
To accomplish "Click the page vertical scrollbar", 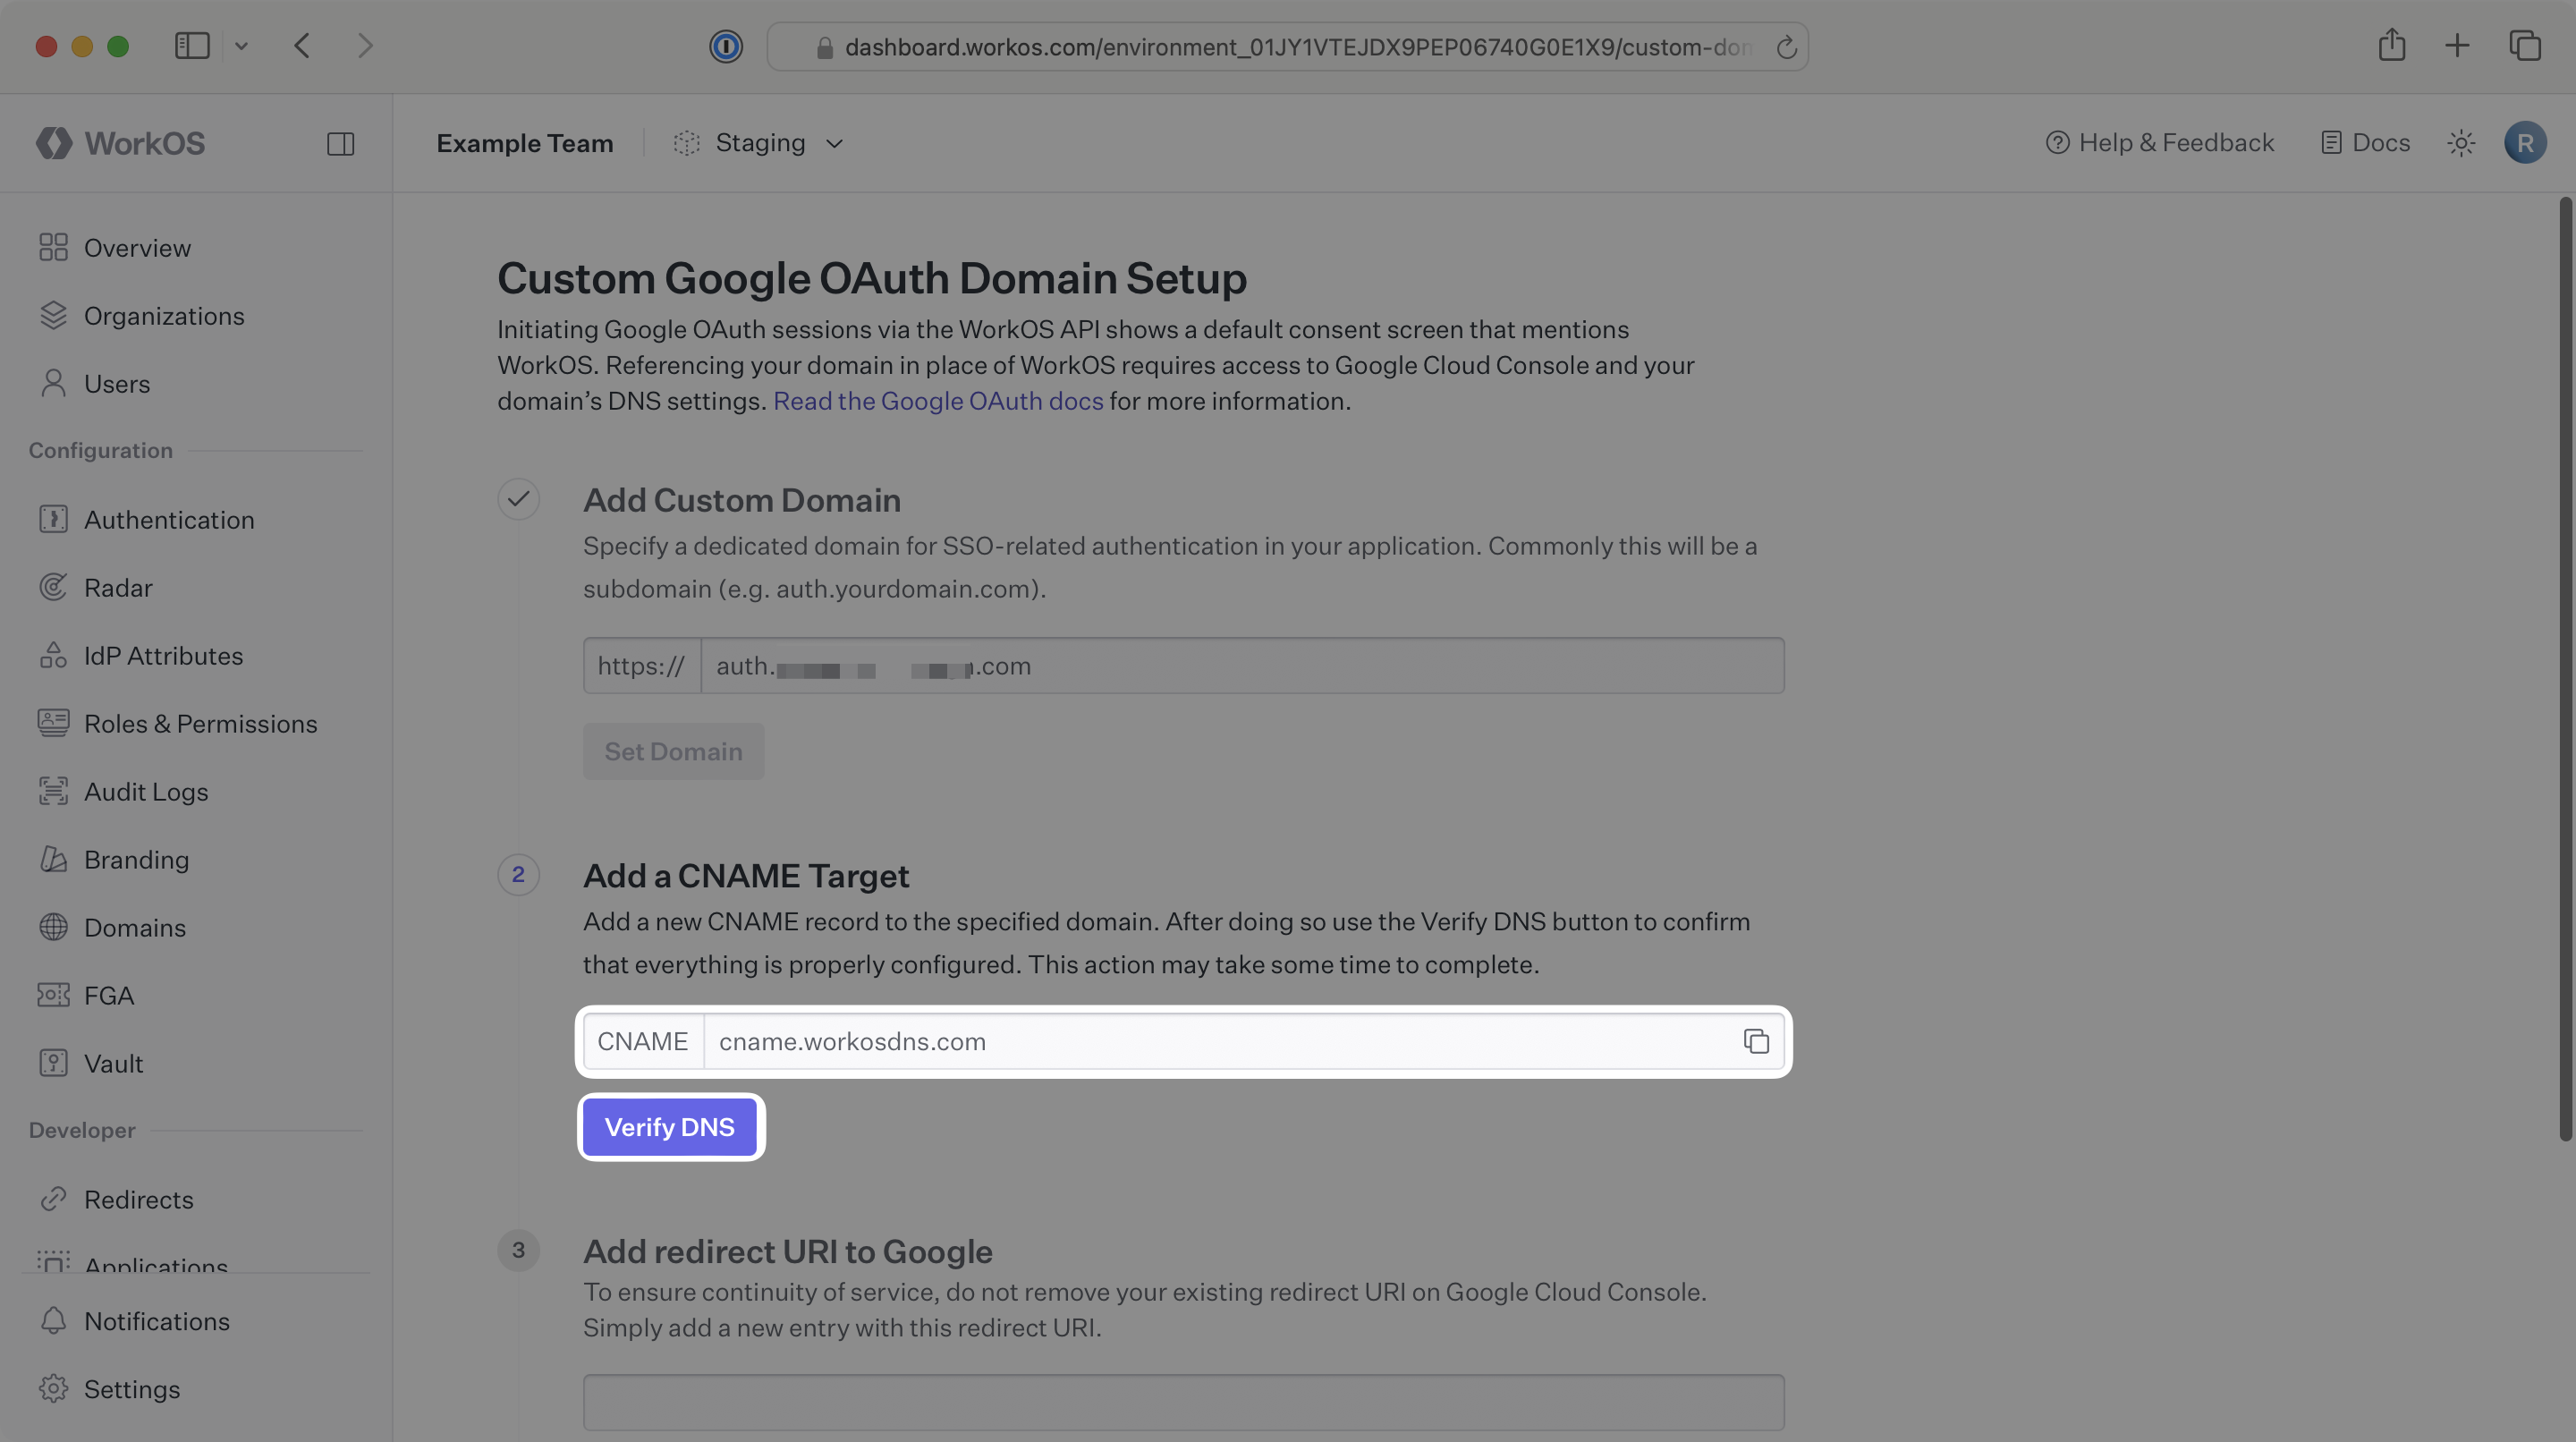I will [x=2564, y=668].
